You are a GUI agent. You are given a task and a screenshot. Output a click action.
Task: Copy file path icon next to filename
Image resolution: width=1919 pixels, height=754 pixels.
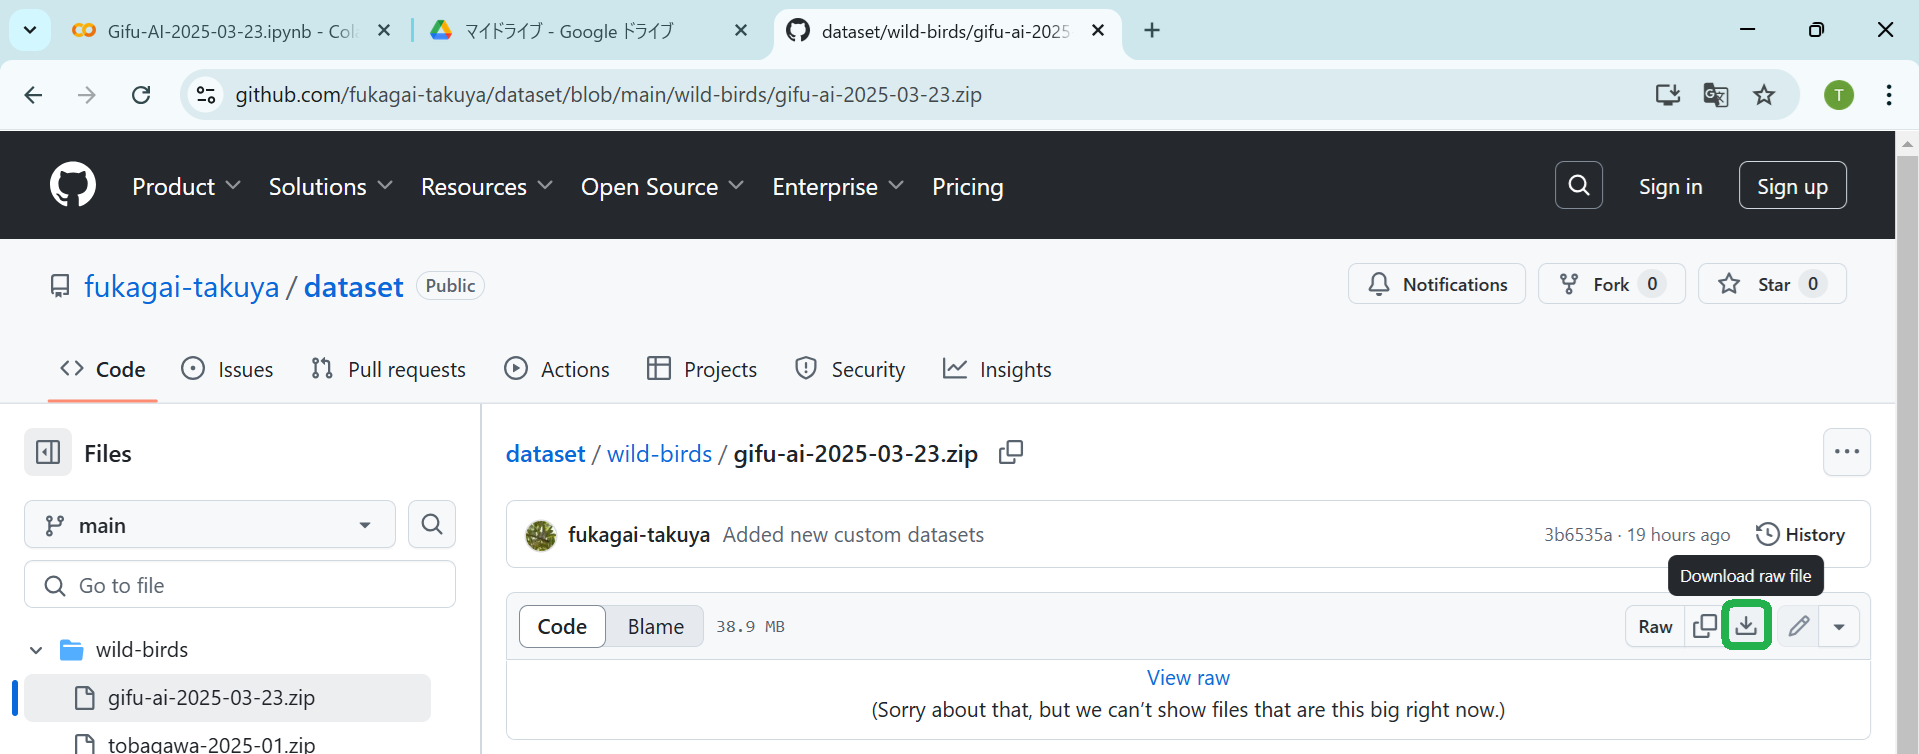(x=1011, y=453)
